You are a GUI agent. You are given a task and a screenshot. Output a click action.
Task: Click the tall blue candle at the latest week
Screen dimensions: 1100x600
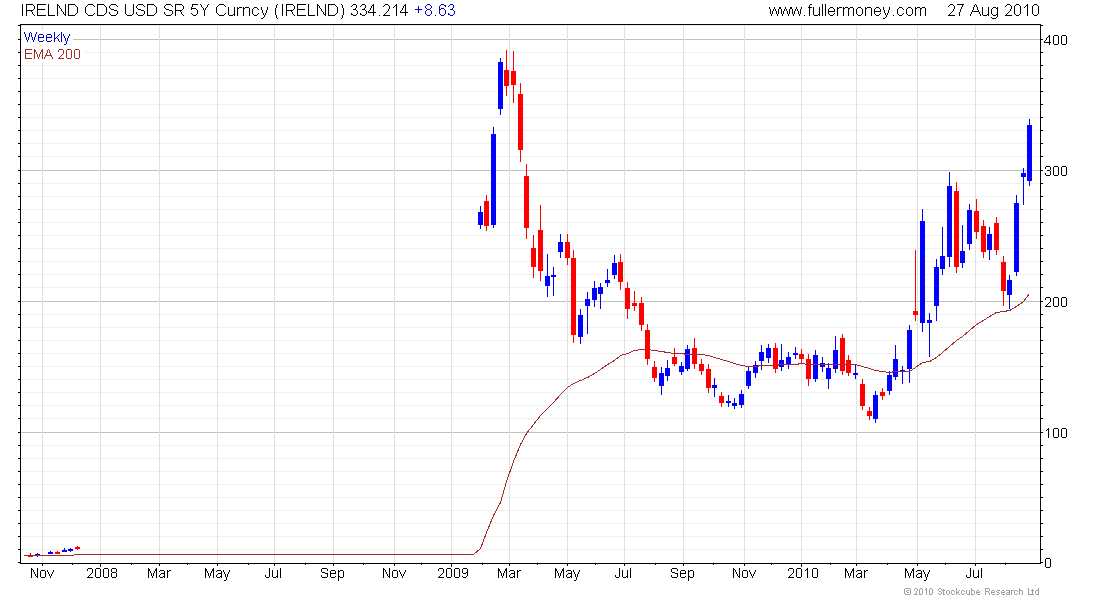tap(1029, 153)
